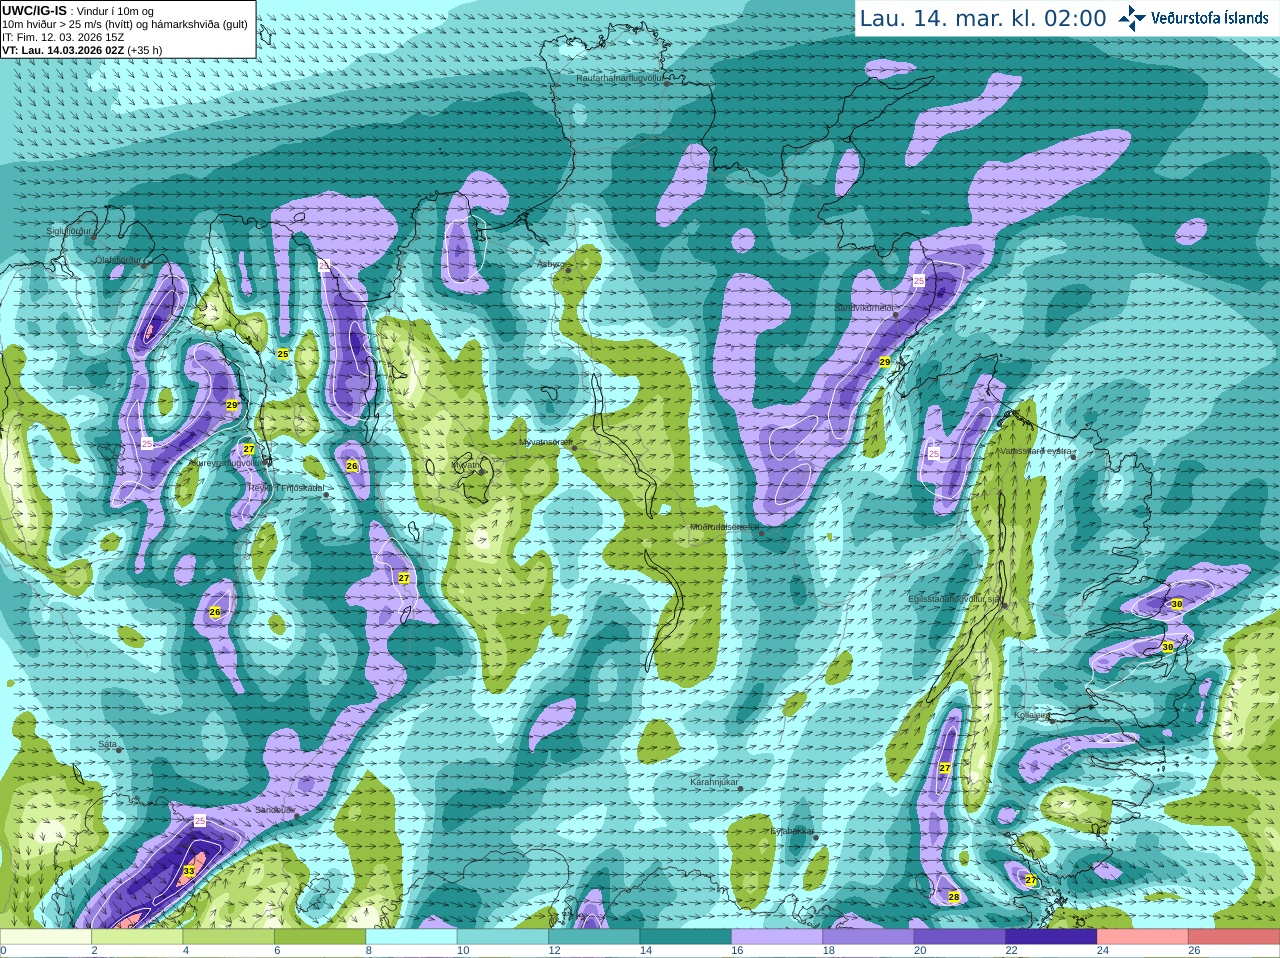Click the yellow 25 gust marker
The width and height of the screenshot is (1280, 958).
283,354
